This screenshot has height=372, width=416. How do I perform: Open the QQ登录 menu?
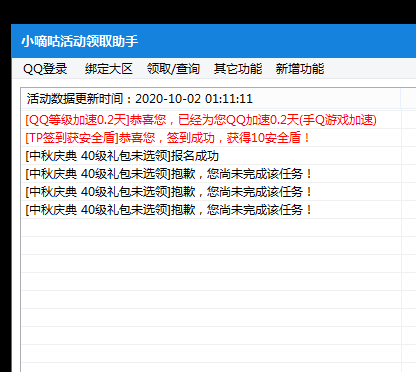45,69
